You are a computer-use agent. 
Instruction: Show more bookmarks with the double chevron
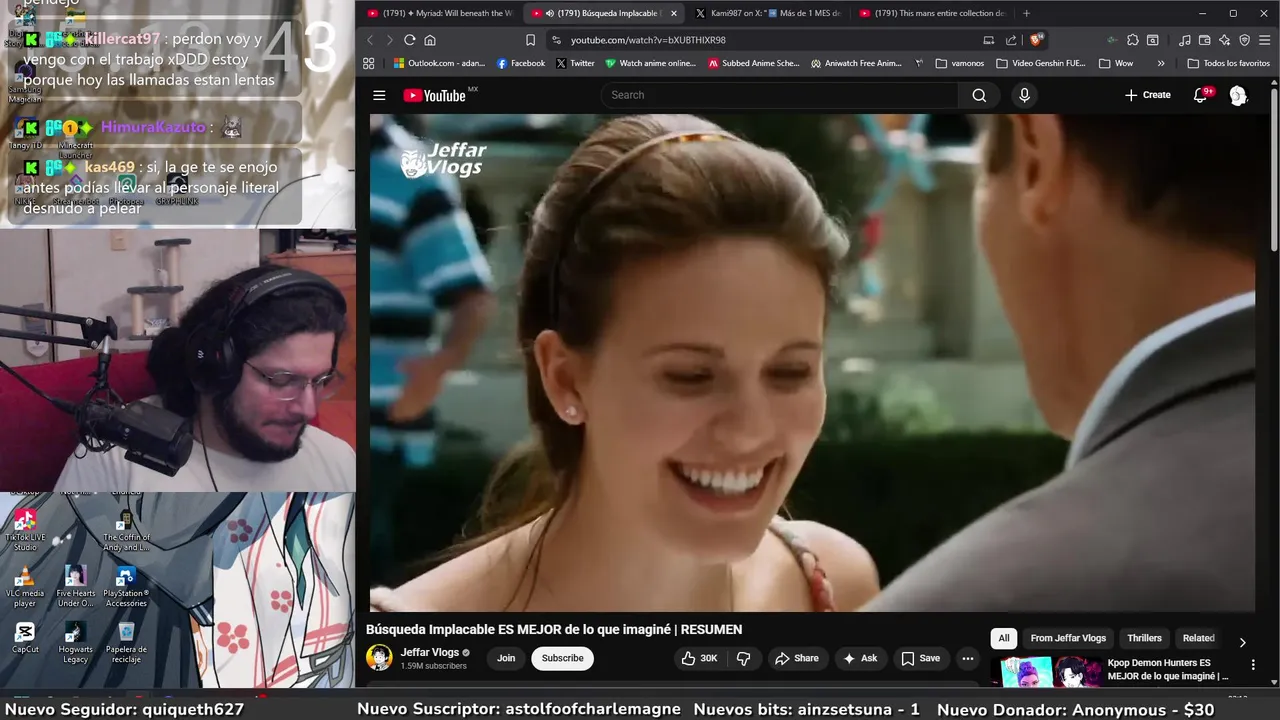coord(1160,63)
